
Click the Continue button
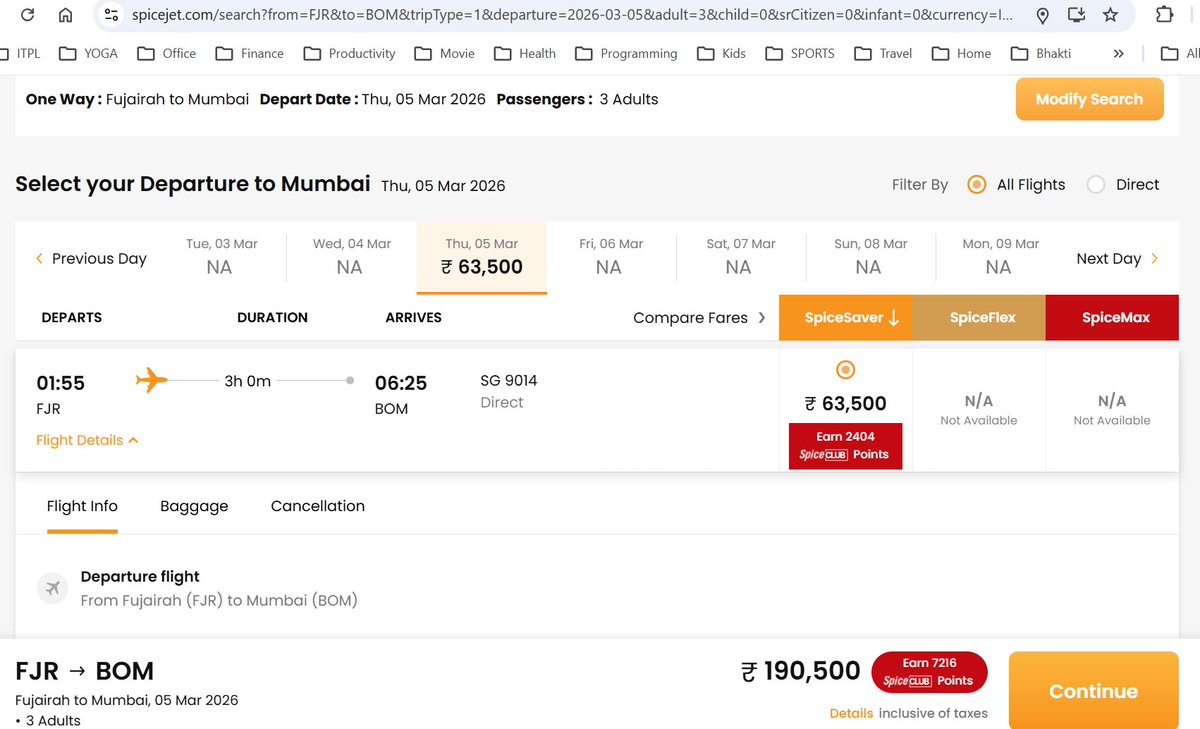1093,691
